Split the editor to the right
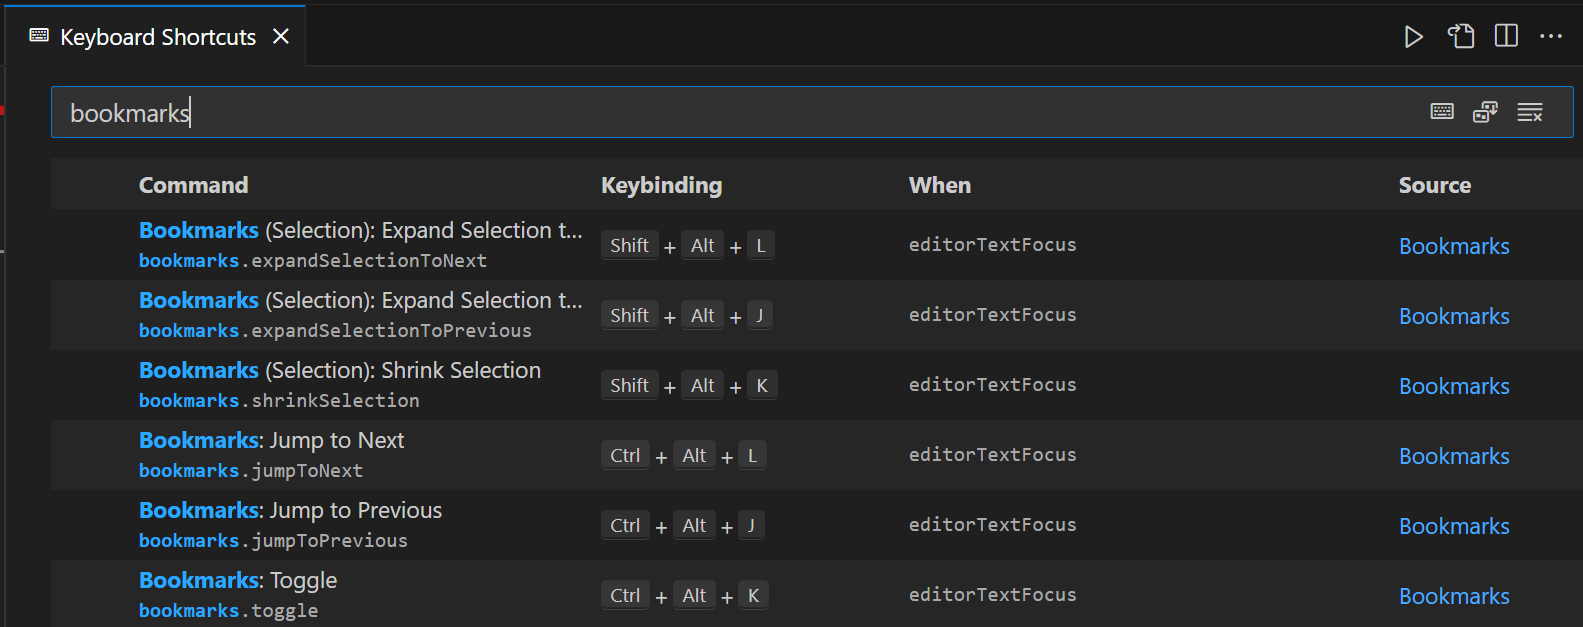 [1506, 37]
